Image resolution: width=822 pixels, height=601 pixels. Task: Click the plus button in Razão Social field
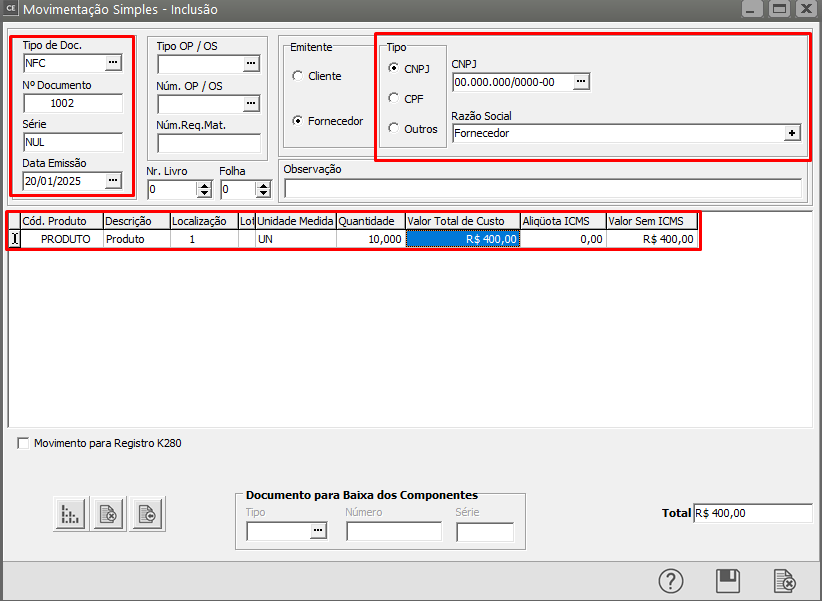(x=792, y=133)
